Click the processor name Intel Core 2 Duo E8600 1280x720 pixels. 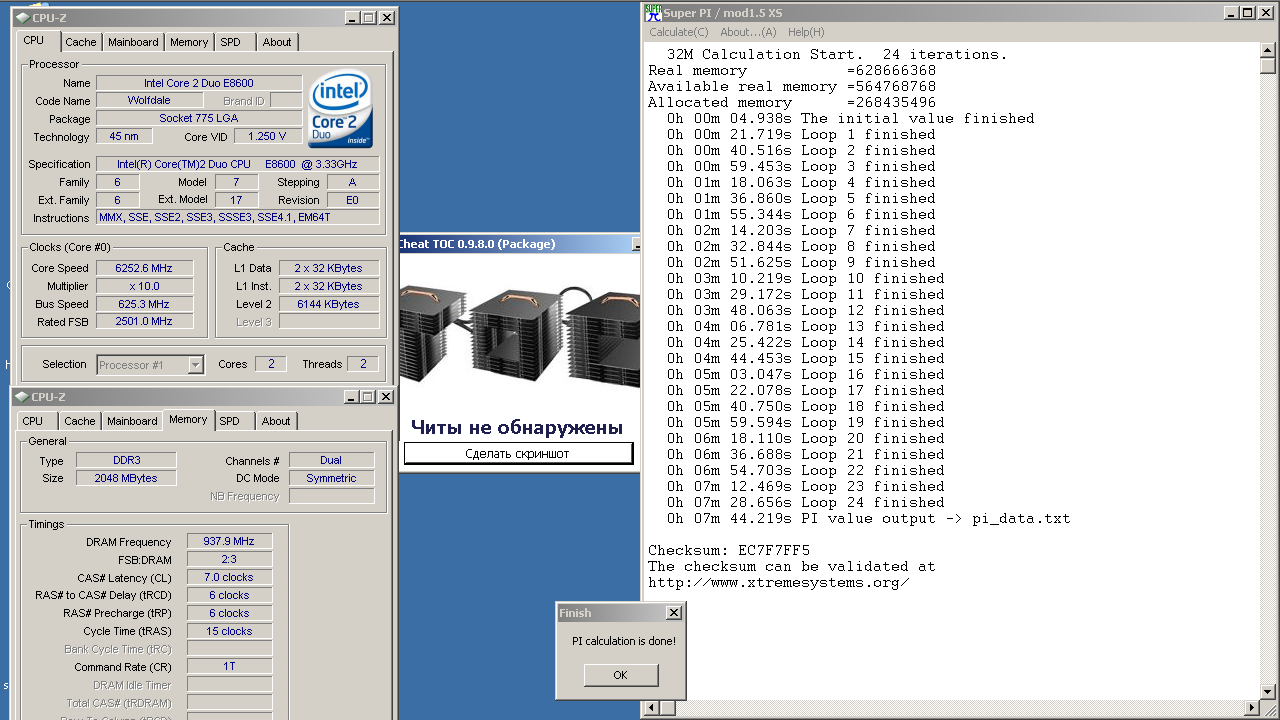199,83
